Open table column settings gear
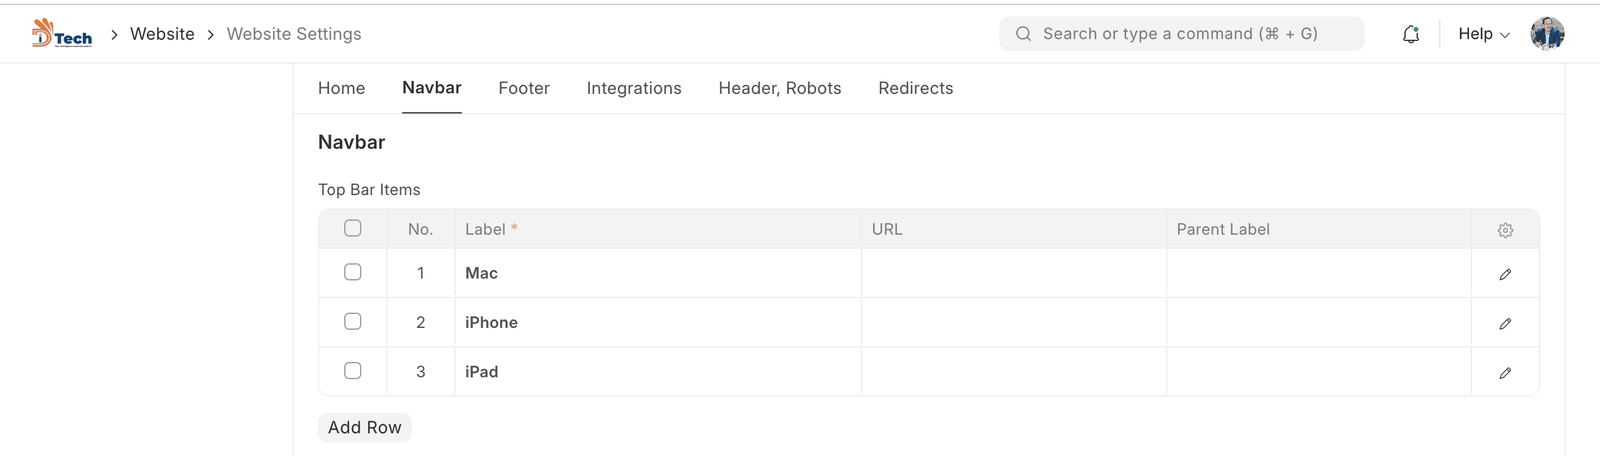1600x456 pixels. pos(1505,230)
